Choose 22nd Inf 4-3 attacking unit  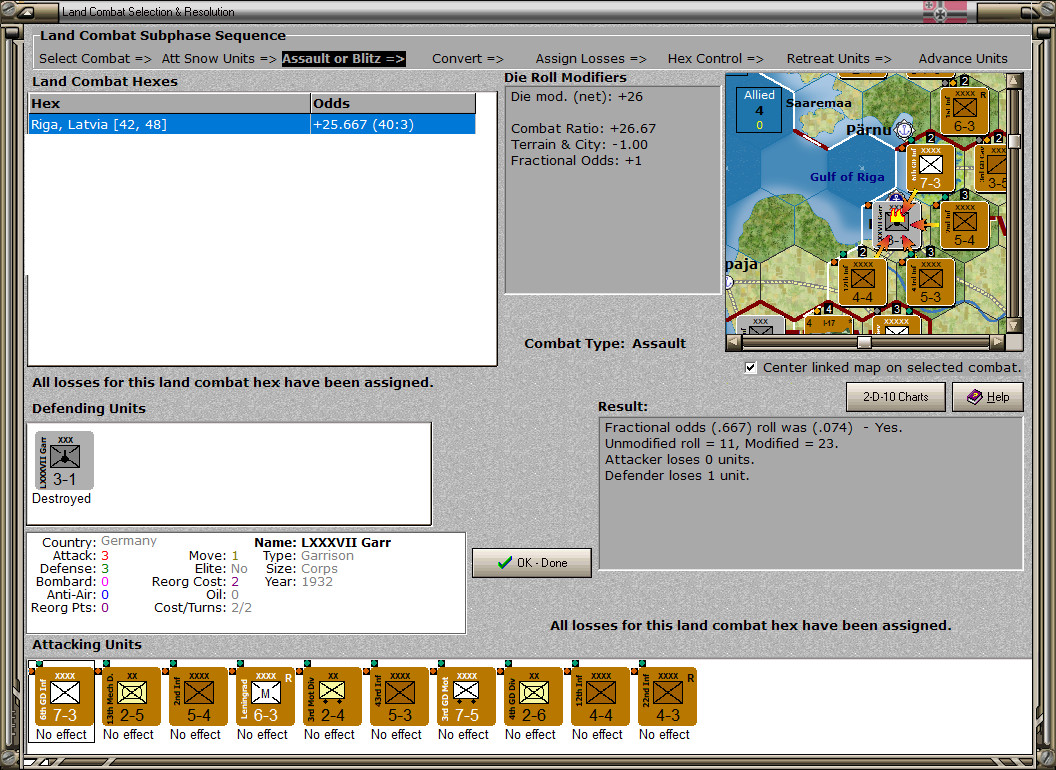point(667,696)
